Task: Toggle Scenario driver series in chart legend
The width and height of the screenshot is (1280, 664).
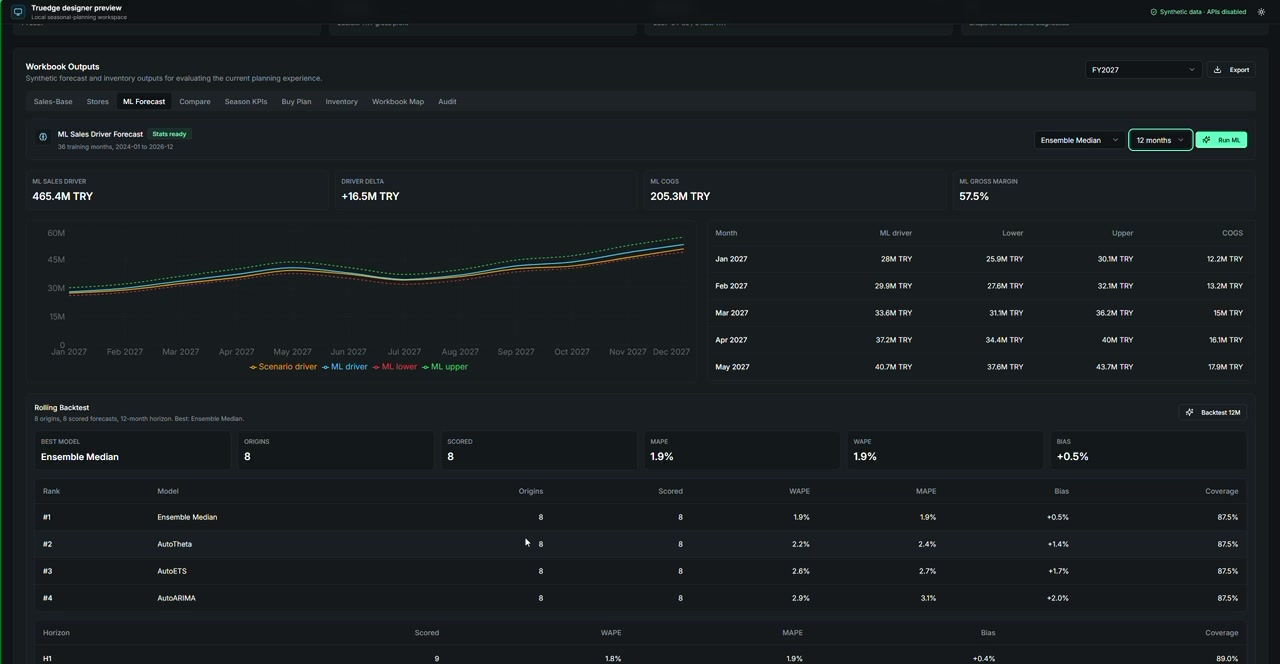Action: point(283,367)
